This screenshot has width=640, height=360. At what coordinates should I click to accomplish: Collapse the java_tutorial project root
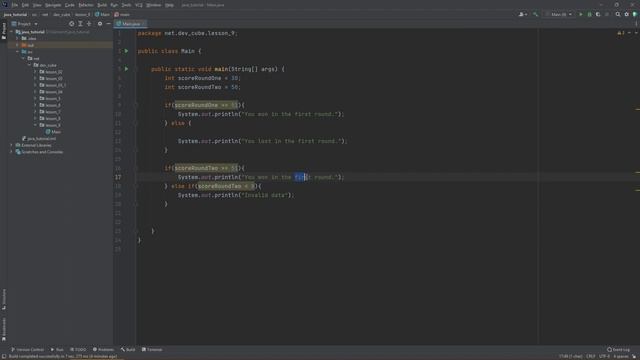tap(11, 32)
